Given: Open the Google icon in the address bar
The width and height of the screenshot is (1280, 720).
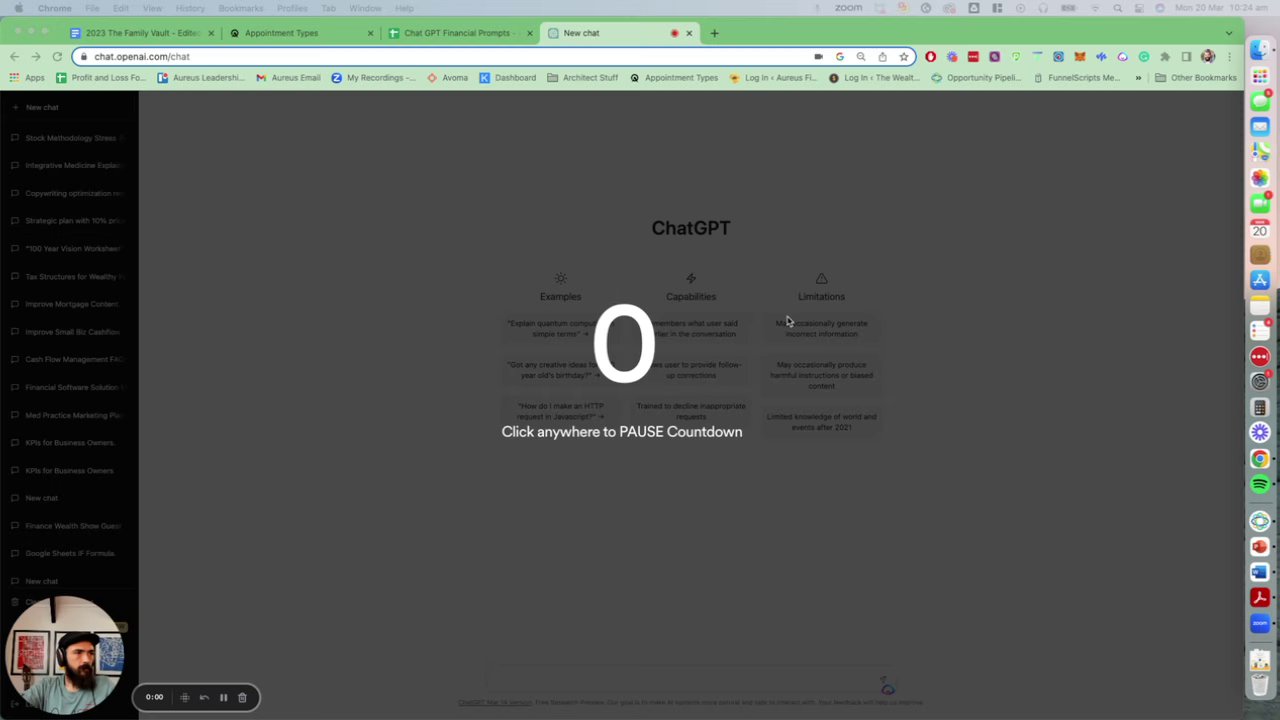Looking at the screenshot, I should click(839, 56).
